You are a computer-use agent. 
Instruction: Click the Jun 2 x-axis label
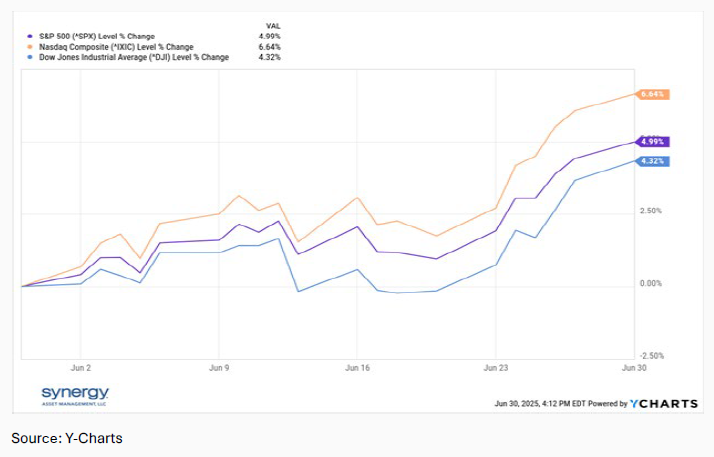pyautogui.click(x=81, y=368)
